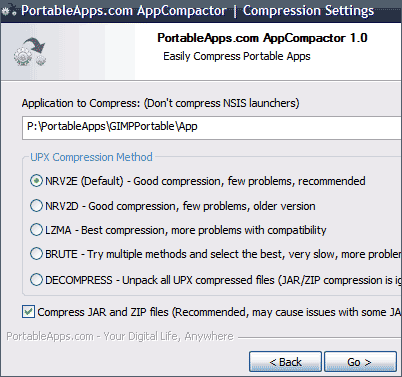Click the AppCompactor gears logo in header
Image resolution: width=402 pixels, height=377 pixels.
click(31, 52)
